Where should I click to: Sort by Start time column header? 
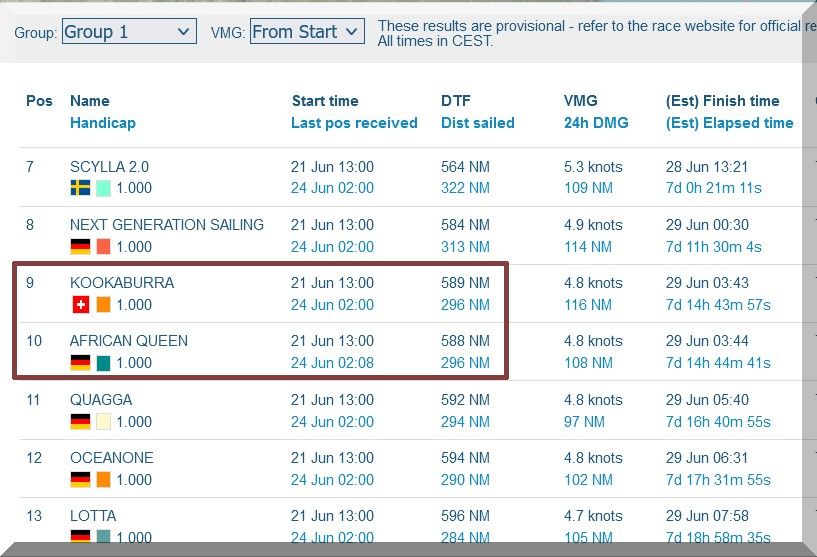(x=325, y=101)
